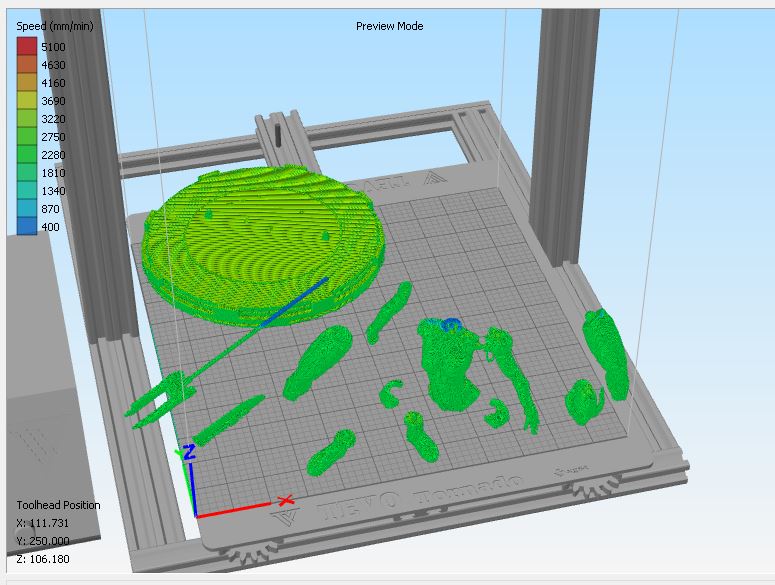Select the green 2280 speed swatch
Image resolution: width=775 pixels, height=585 pixels.
tap(26, 155)
